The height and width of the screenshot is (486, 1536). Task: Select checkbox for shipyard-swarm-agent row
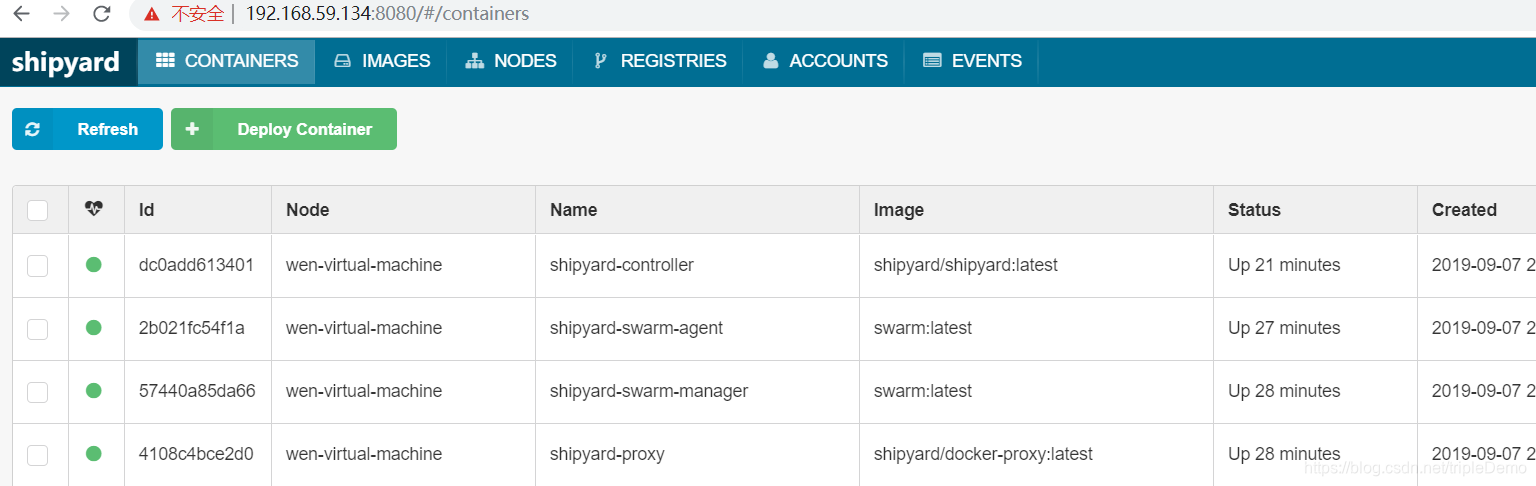click(x=38, y=329)
